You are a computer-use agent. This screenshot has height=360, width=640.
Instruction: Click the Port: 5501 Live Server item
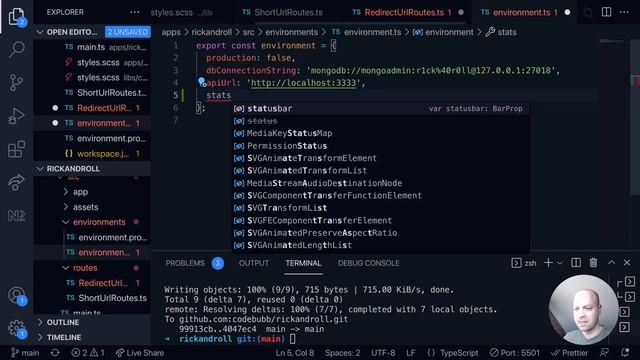(x=515, y=353)
